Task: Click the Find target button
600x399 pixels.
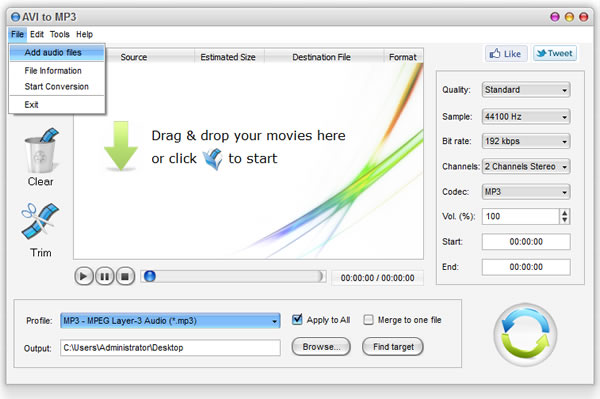Action: click(x=393, y=347)
